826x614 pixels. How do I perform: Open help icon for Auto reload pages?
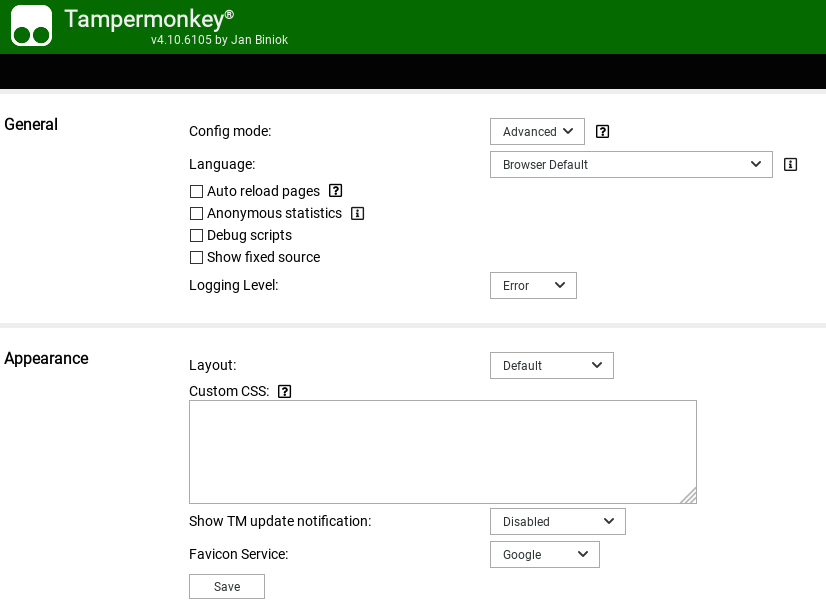tap(336, 191)
